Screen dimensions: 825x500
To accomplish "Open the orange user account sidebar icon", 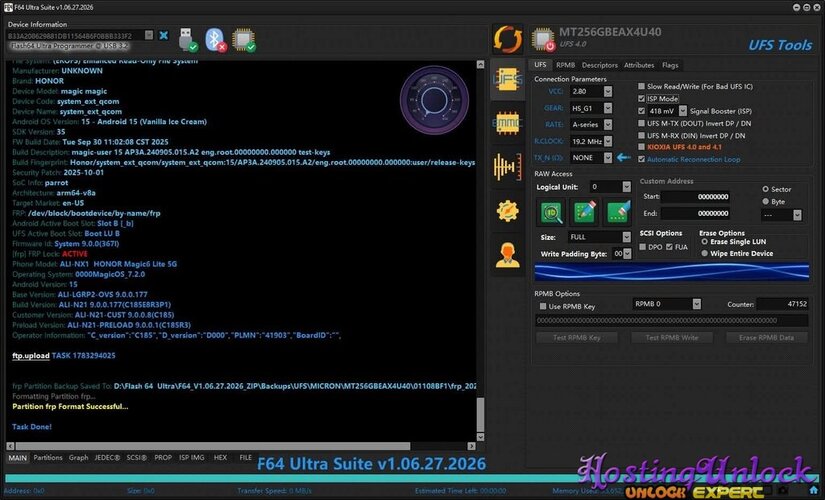I will pyautogui.click(x=508, y=255).
